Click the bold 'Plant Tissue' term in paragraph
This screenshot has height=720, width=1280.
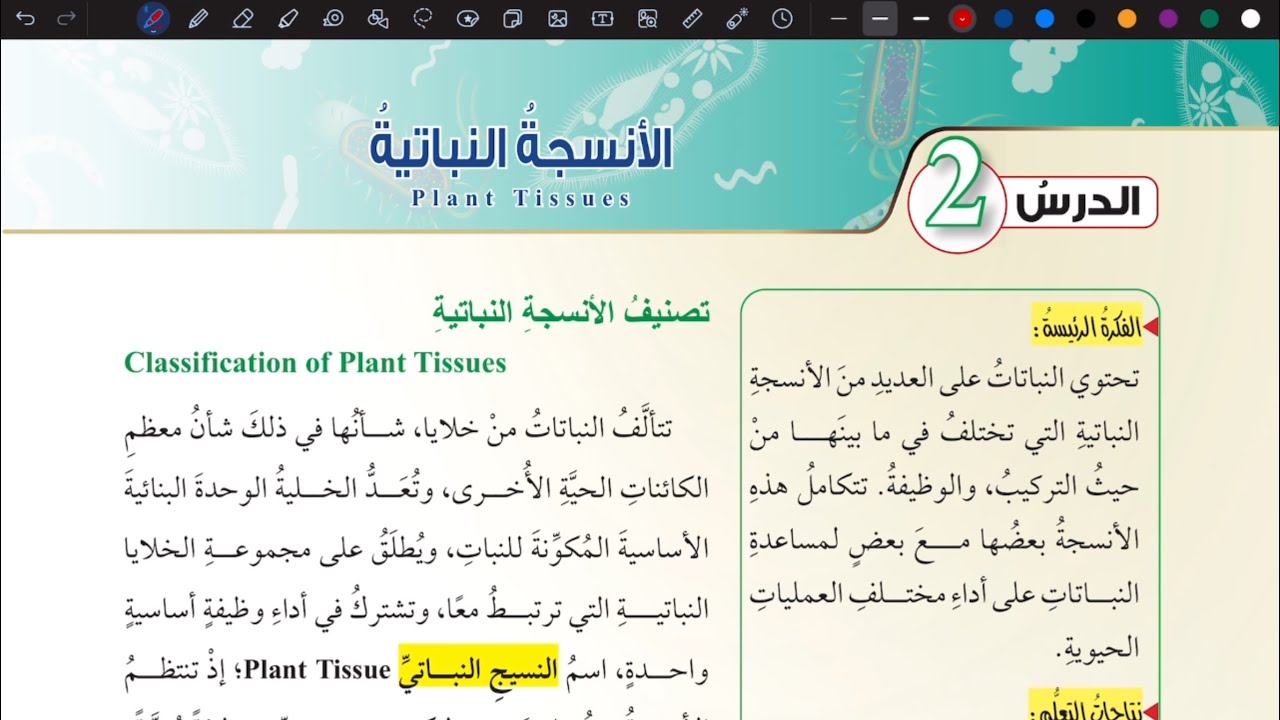(x=316, y=669)
